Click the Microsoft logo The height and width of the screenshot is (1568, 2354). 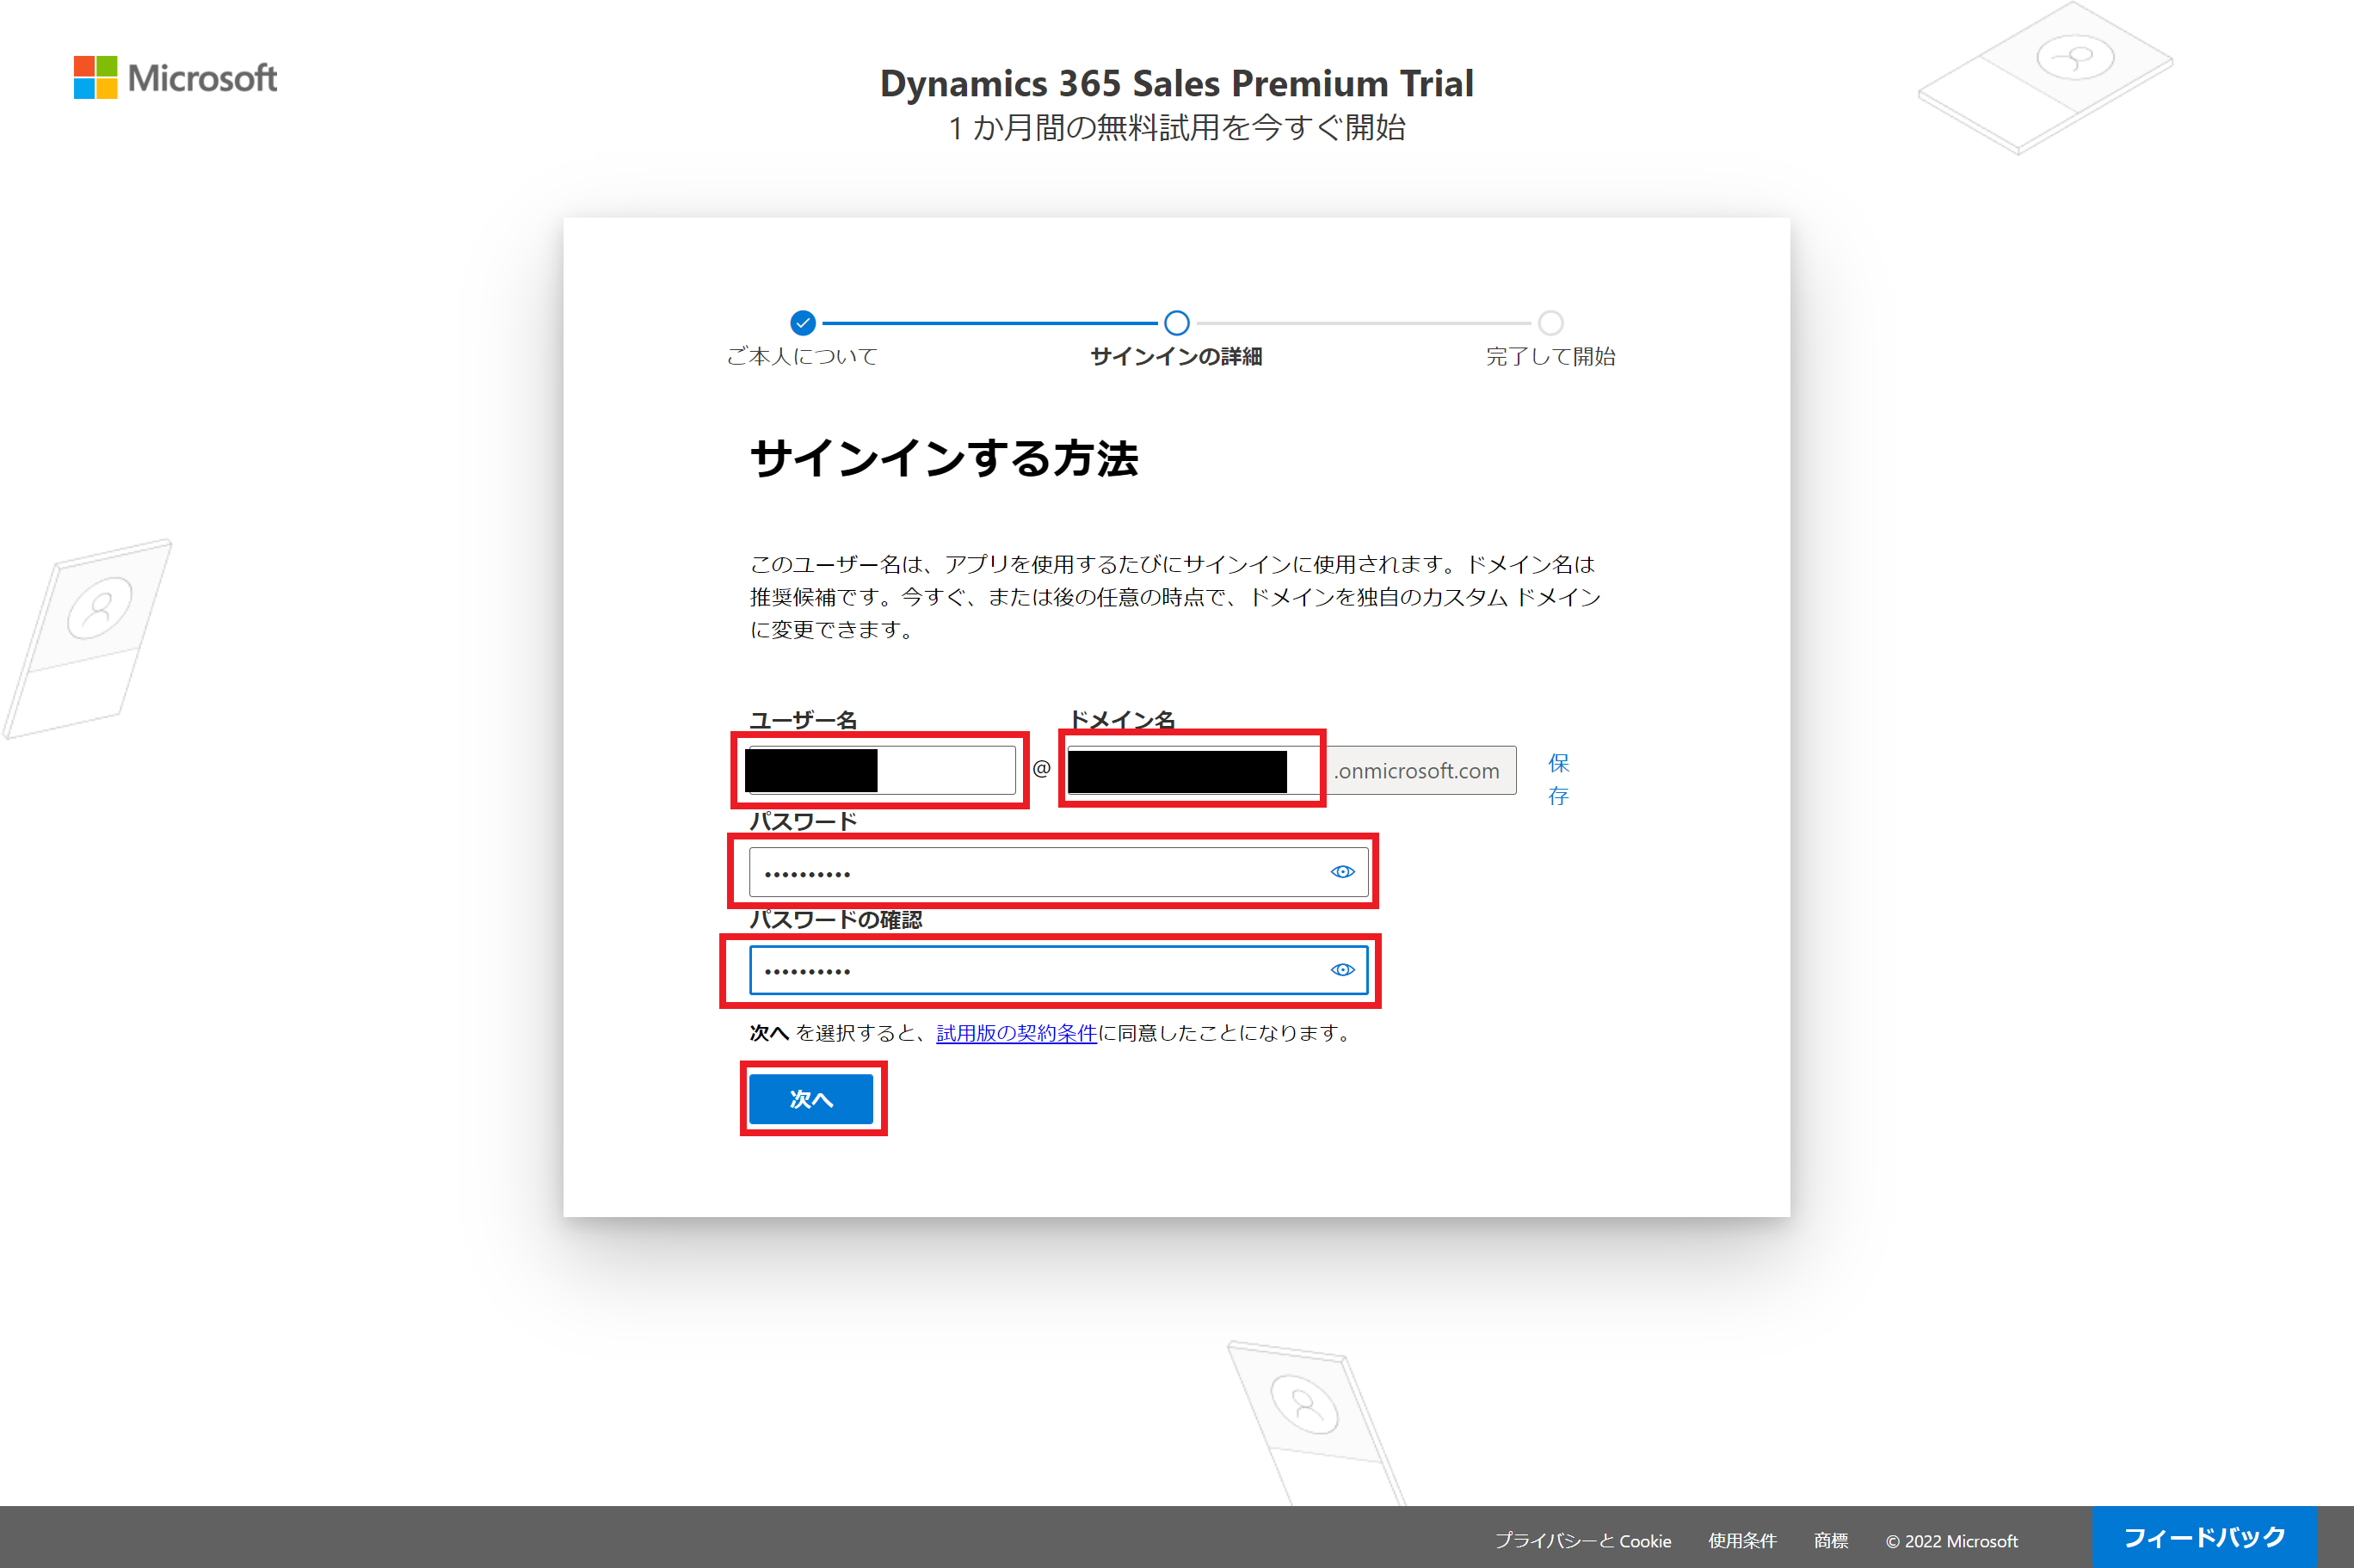tap(175, 77)
